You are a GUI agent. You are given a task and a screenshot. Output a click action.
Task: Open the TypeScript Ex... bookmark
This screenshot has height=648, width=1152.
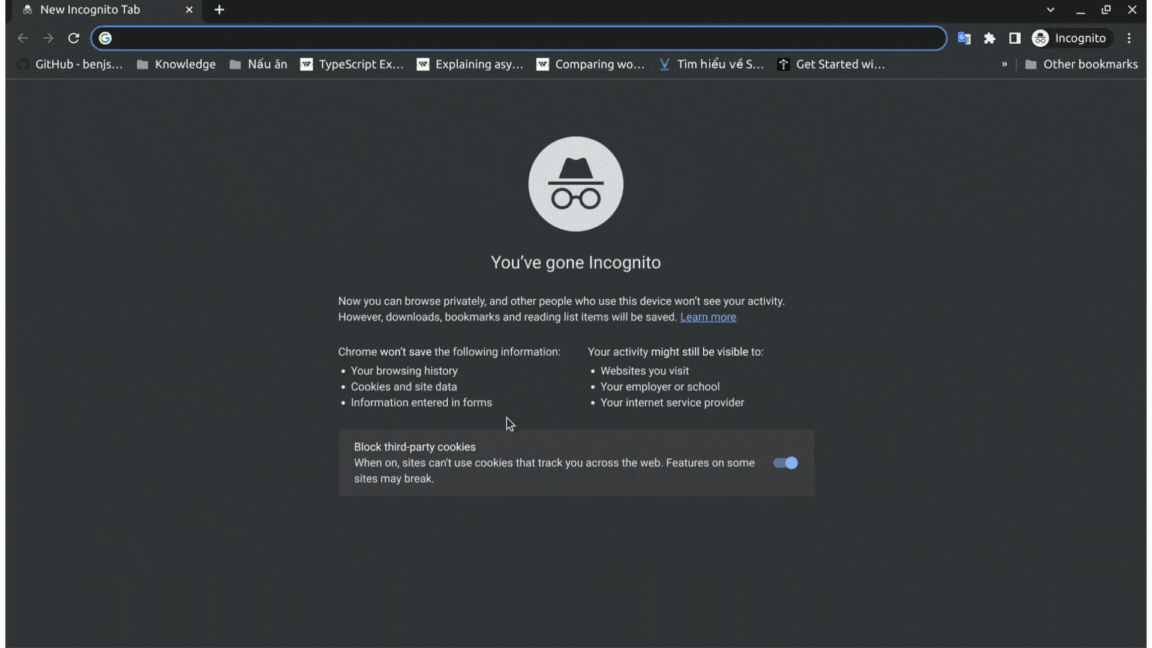(352, 65)
